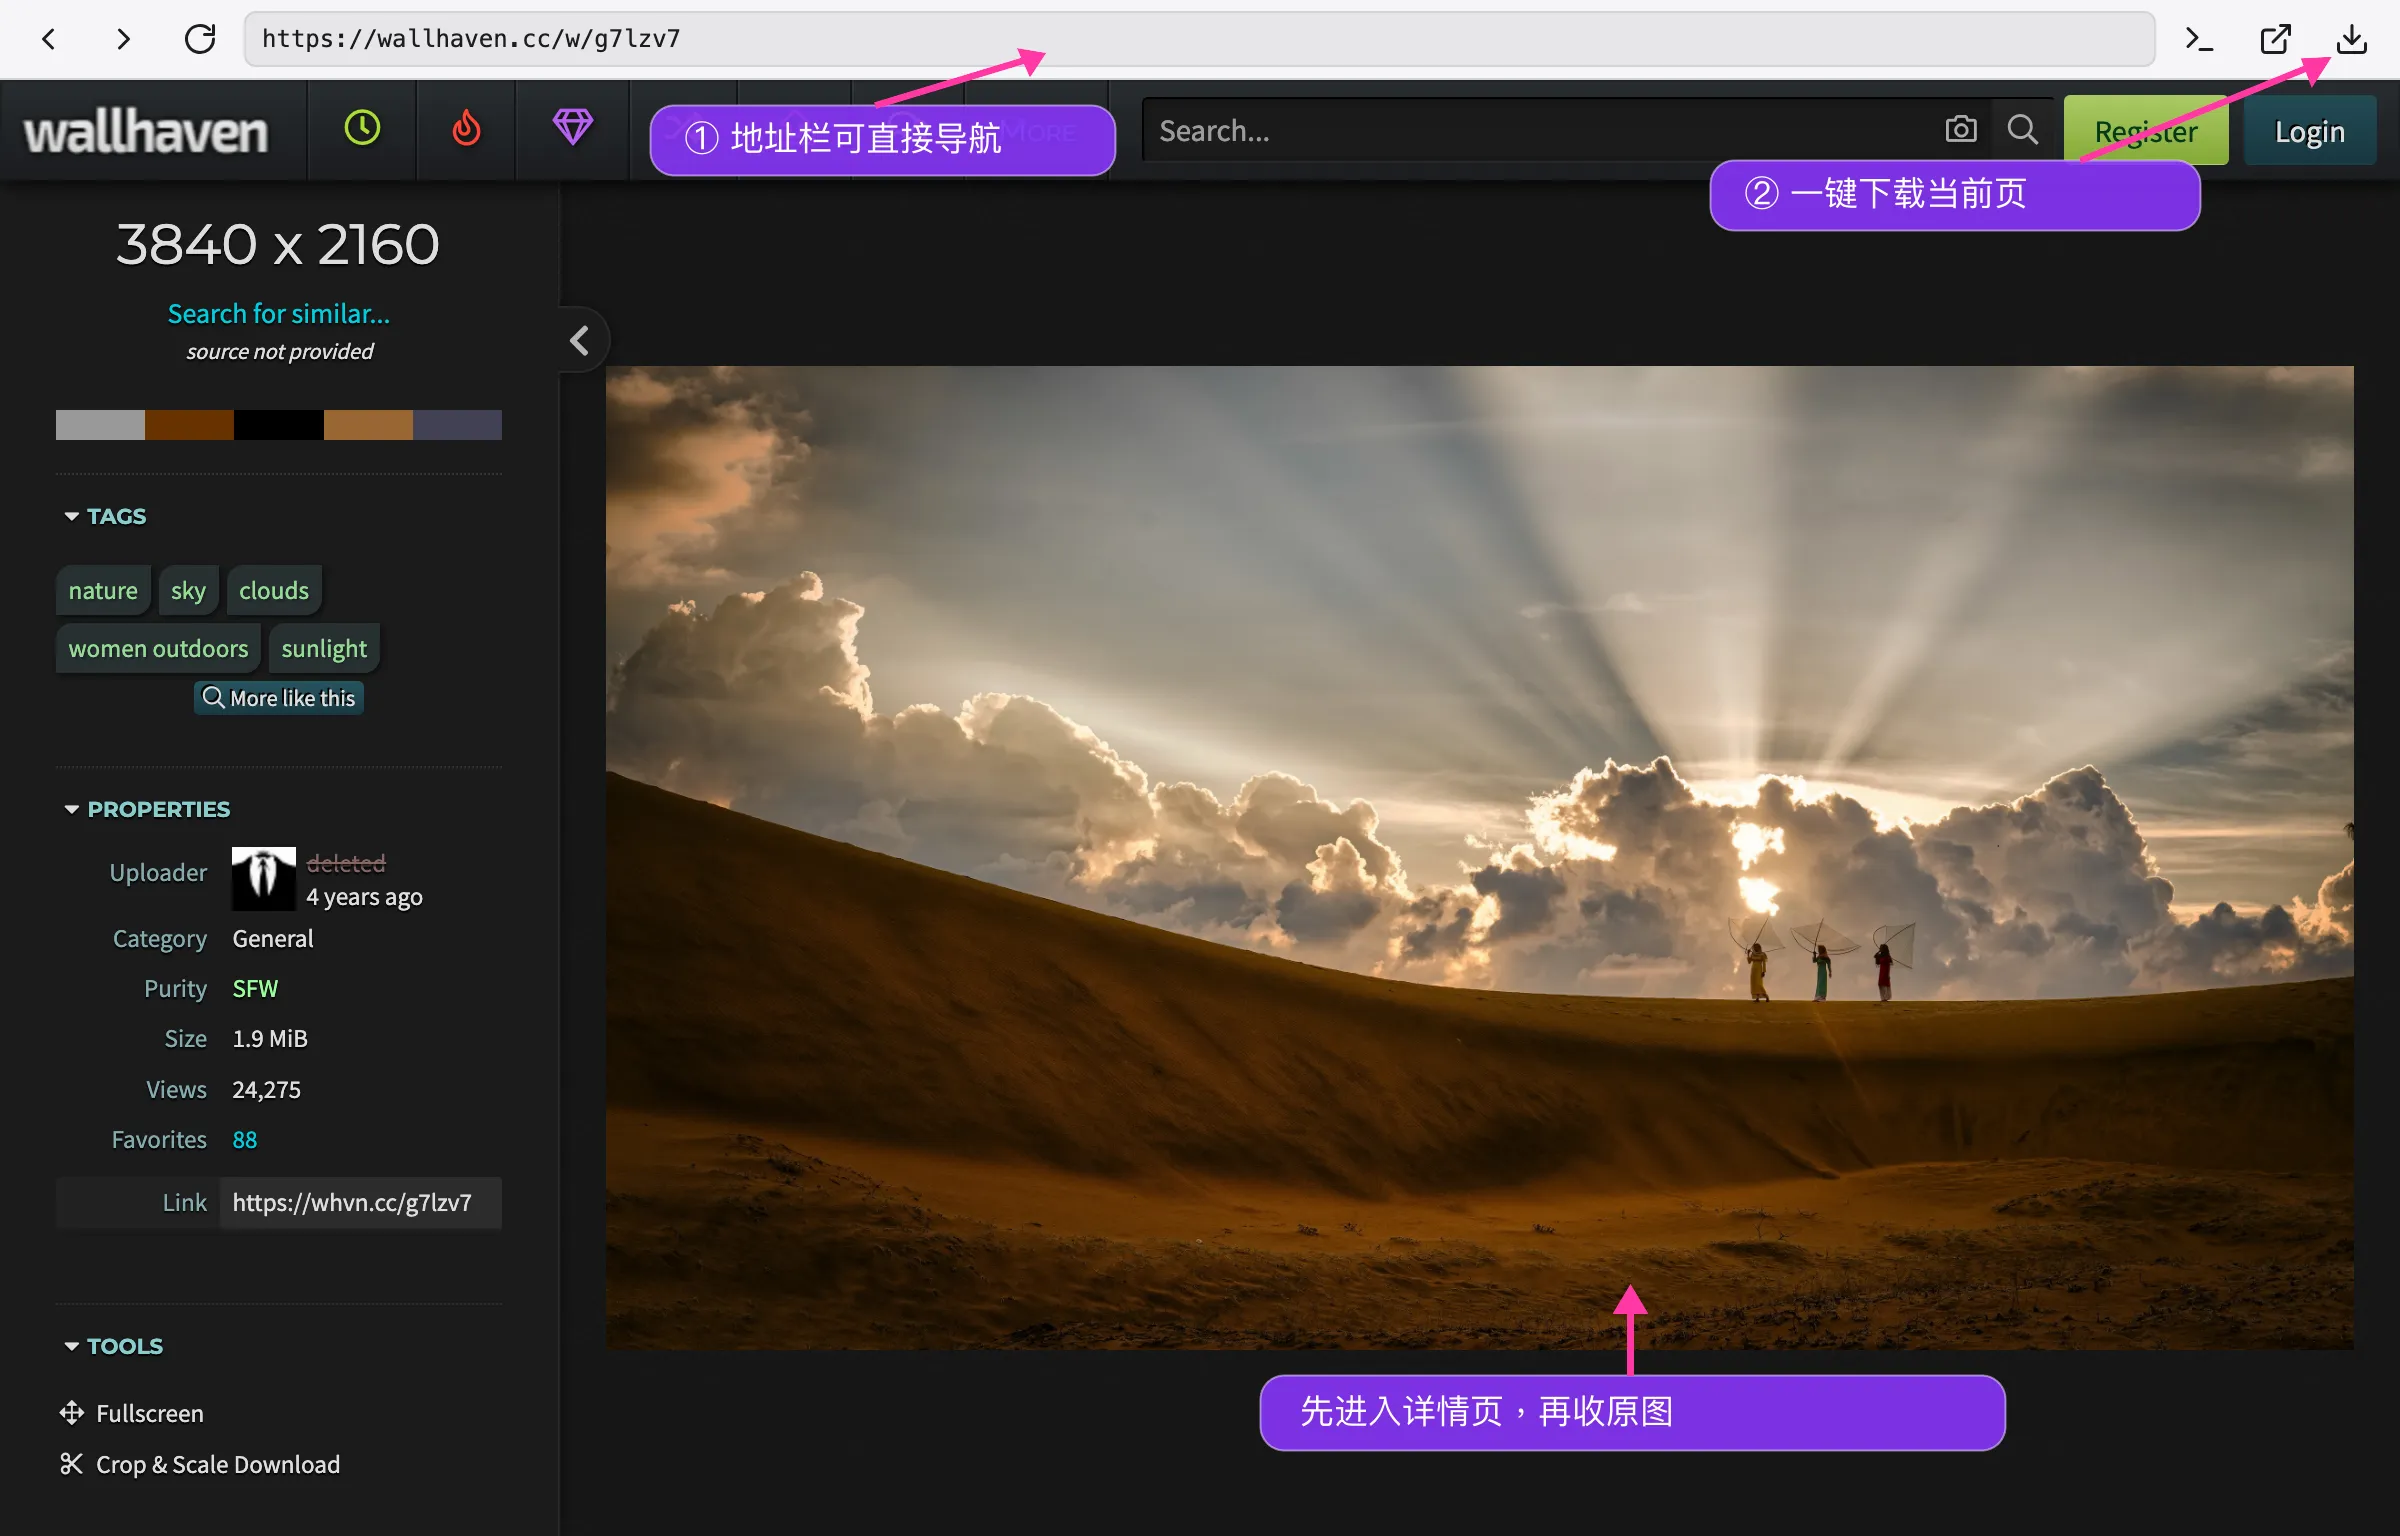Click the magnifier search submit icon
Image resolution: width=2400 pixels, height=1536 pixels.
click(x=2022, y=130)
